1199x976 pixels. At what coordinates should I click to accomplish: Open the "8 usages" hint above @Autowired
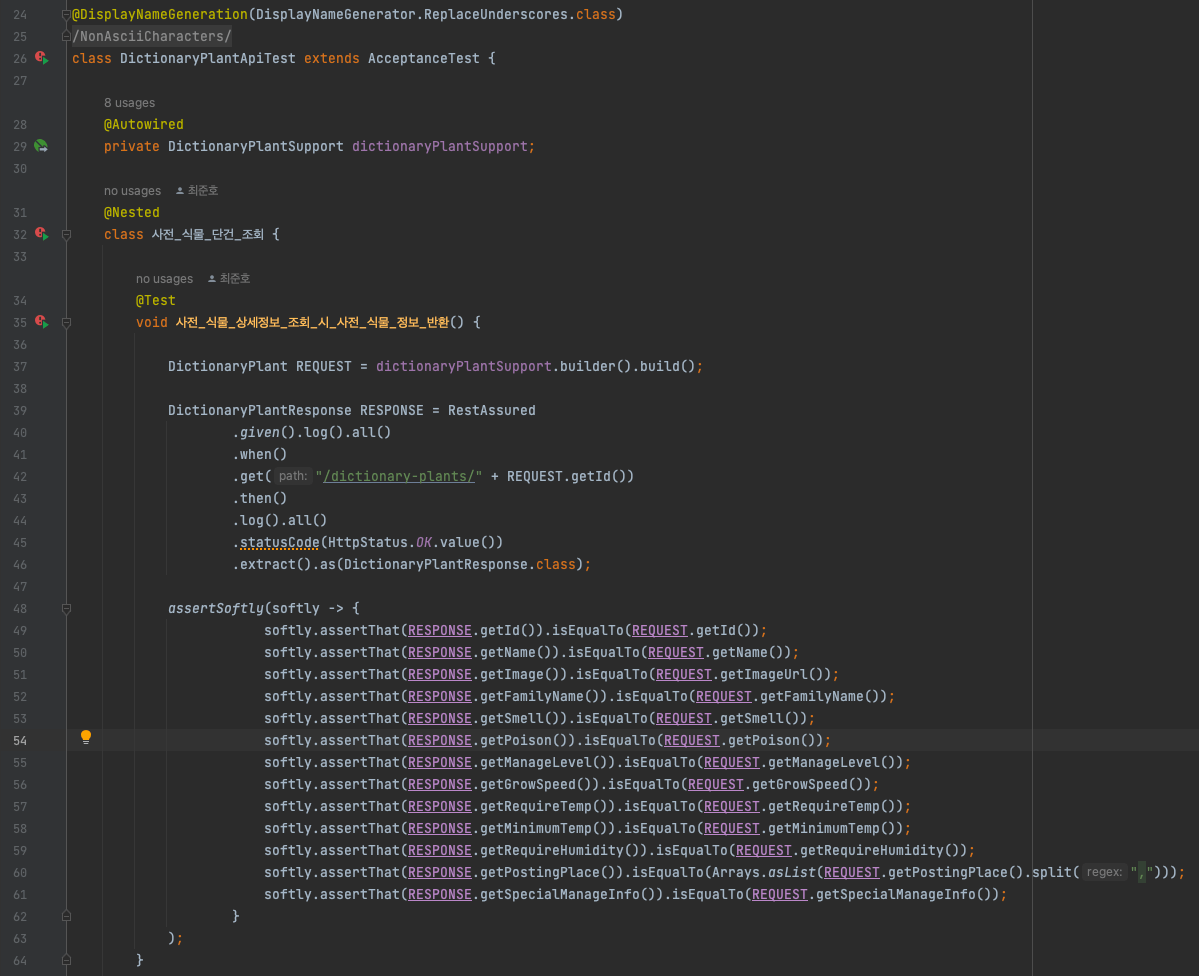click(x=129, y=103)
